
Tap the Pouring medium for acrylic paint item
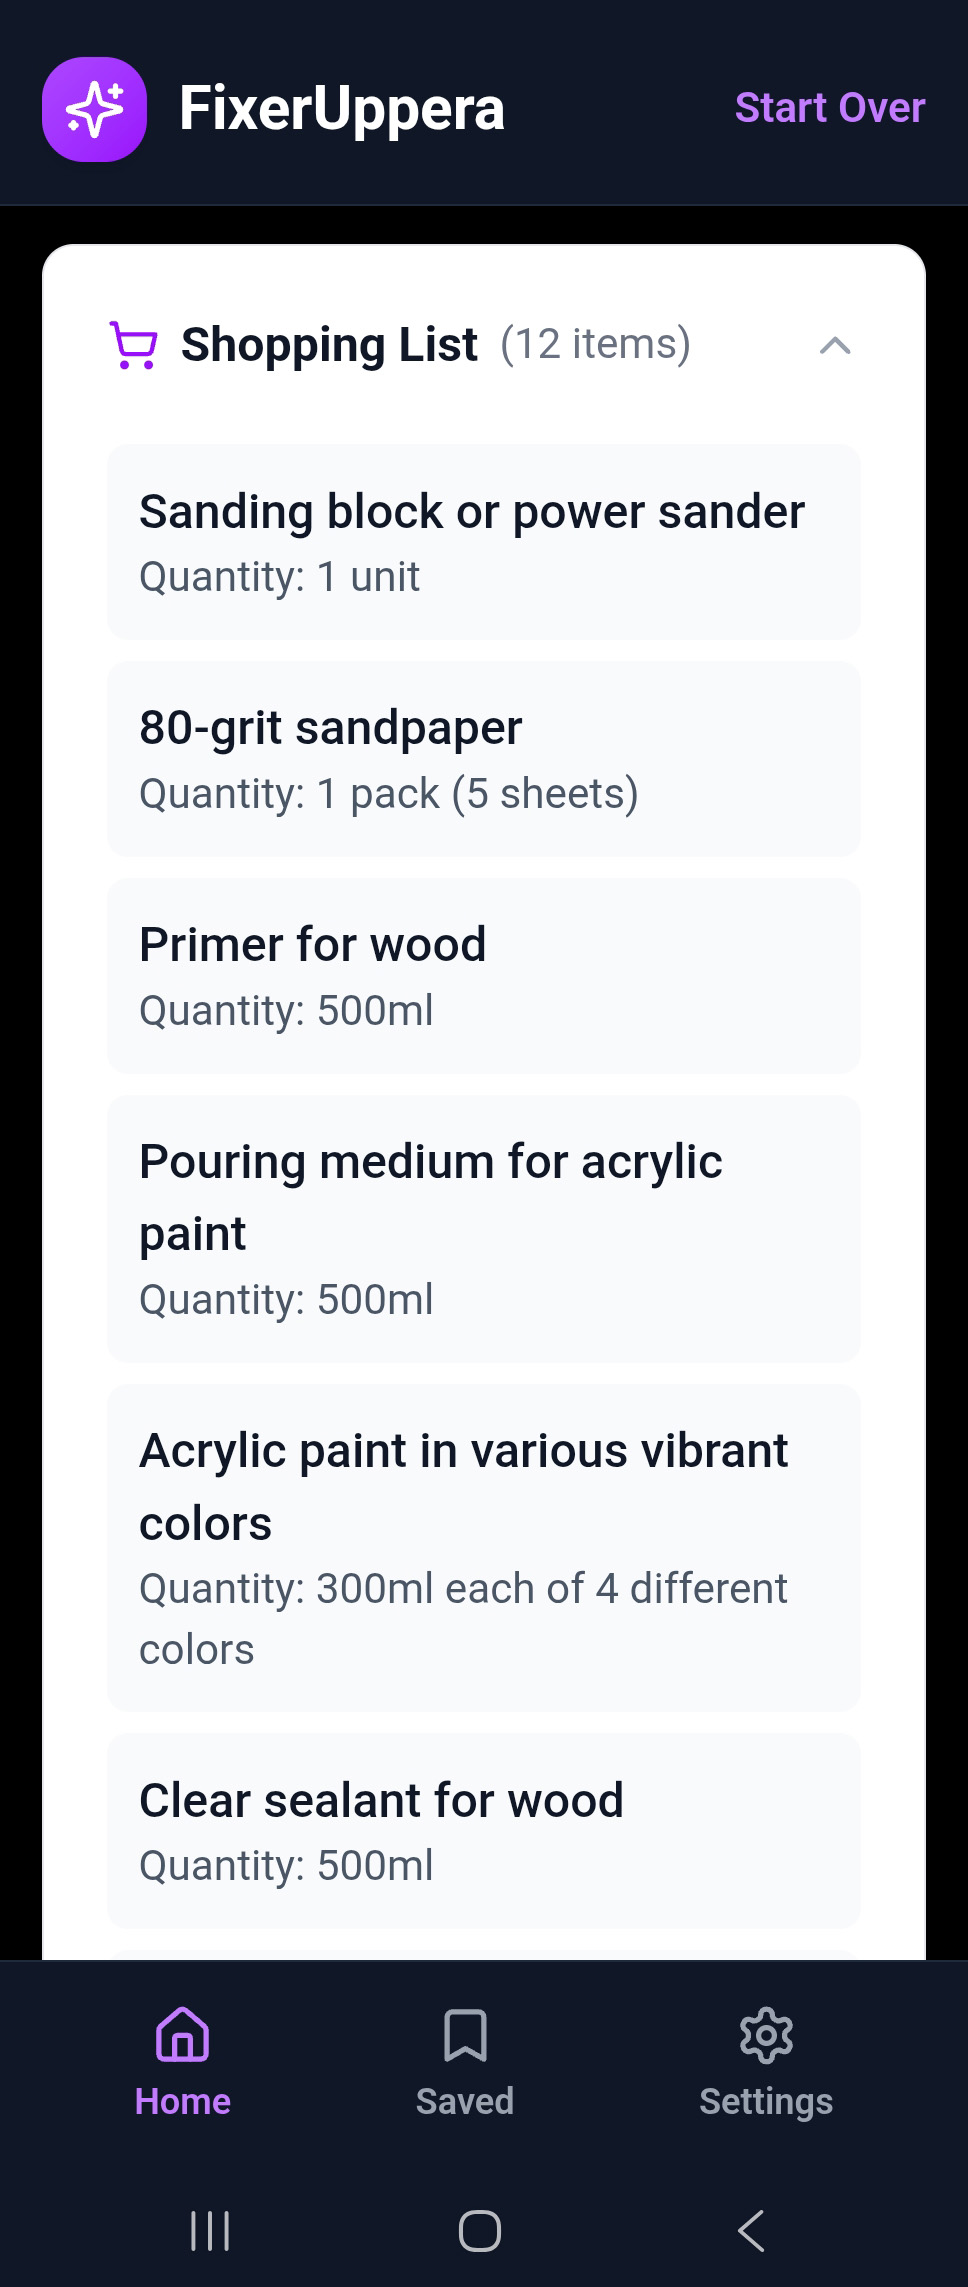[484, 1229]
